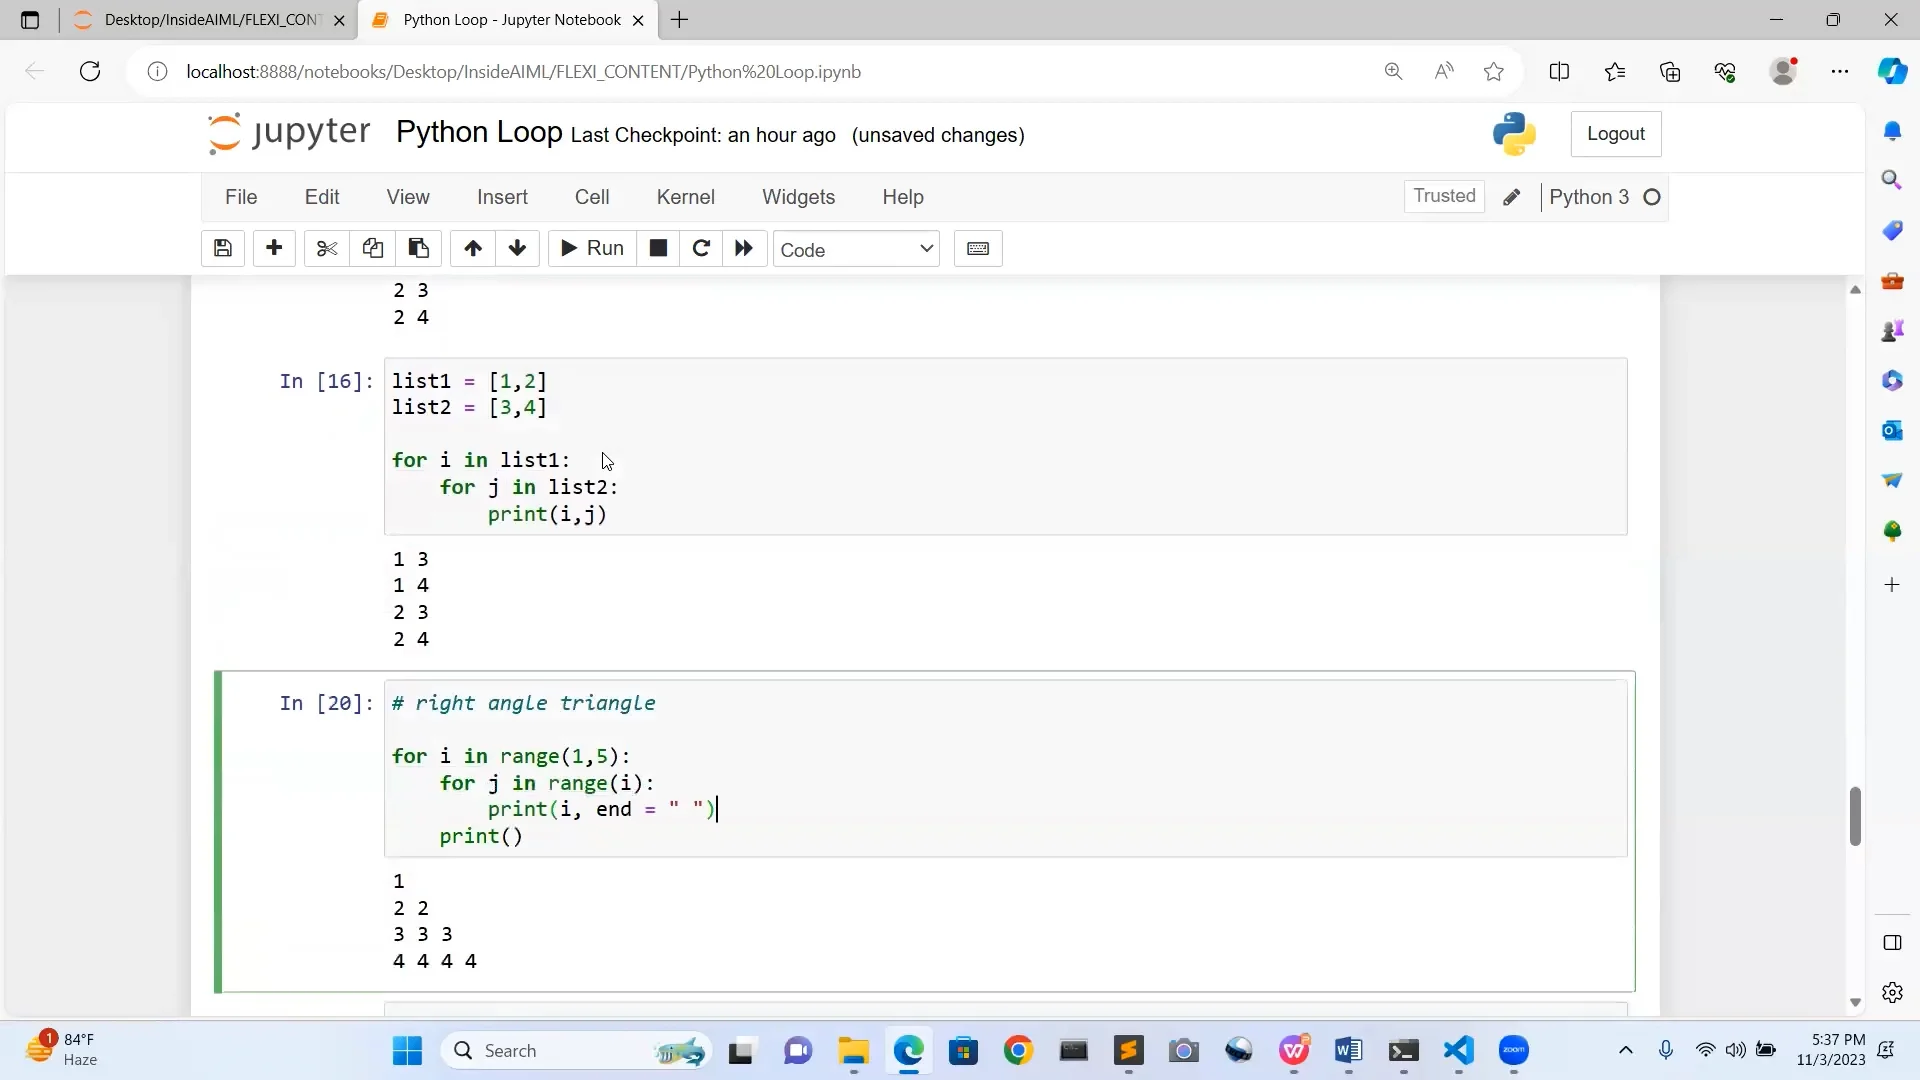Click the pencil edit mode icon
This screenshot has width=1920, height=1080.
point(1512,197)
